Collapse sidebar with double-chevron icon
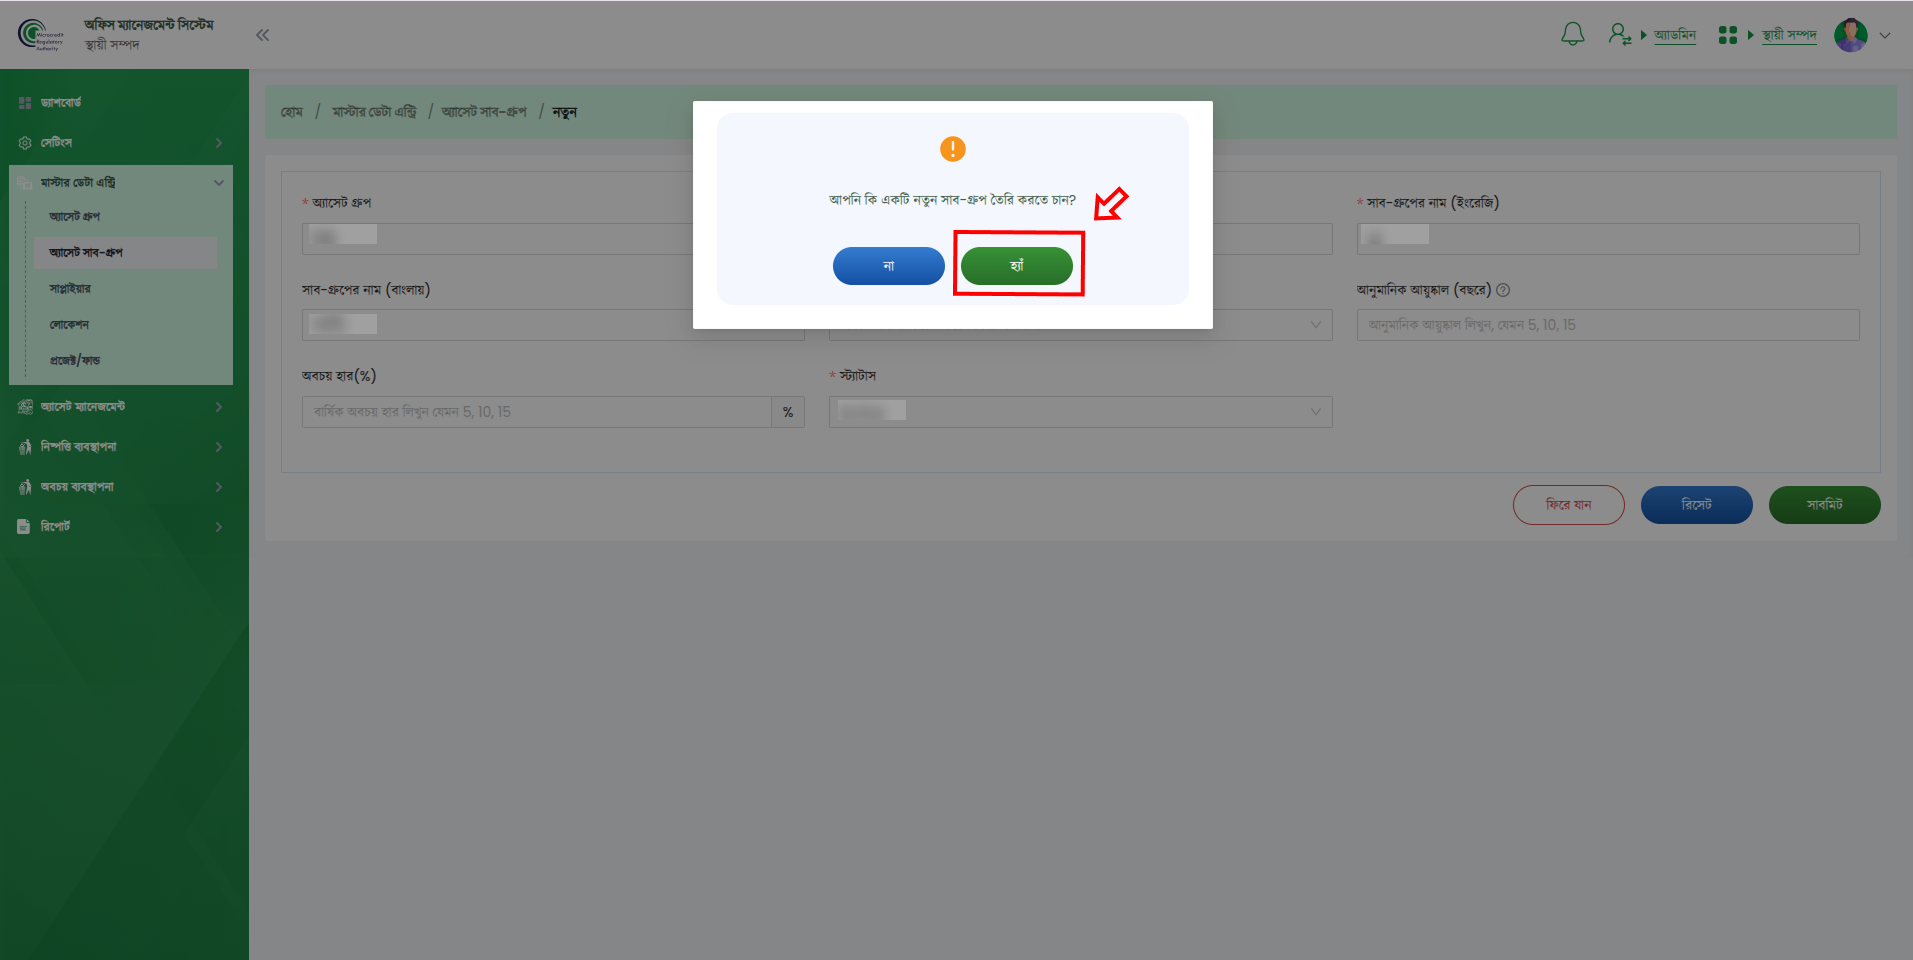1913x960 pixels. coord(262,35)
